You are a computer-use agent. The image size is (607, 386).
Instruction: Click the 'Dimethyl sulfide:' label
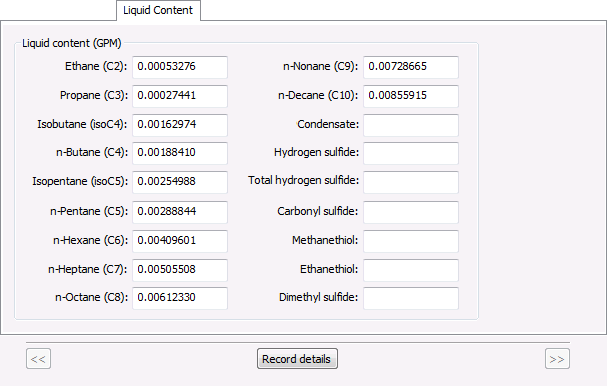pyautogui.click(x=318, y=297)
